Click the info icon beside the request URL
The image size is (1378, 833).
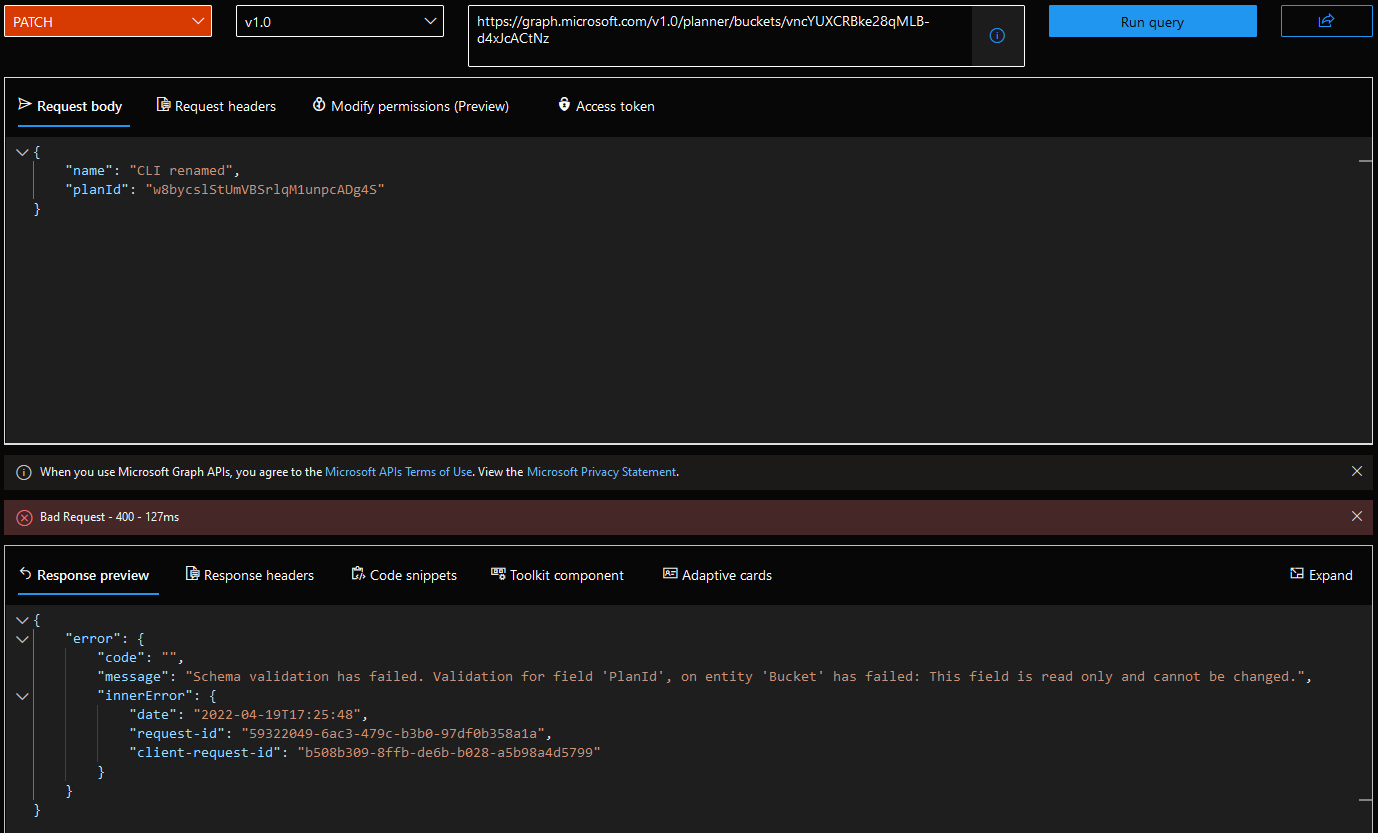click(x=996, y=35)
